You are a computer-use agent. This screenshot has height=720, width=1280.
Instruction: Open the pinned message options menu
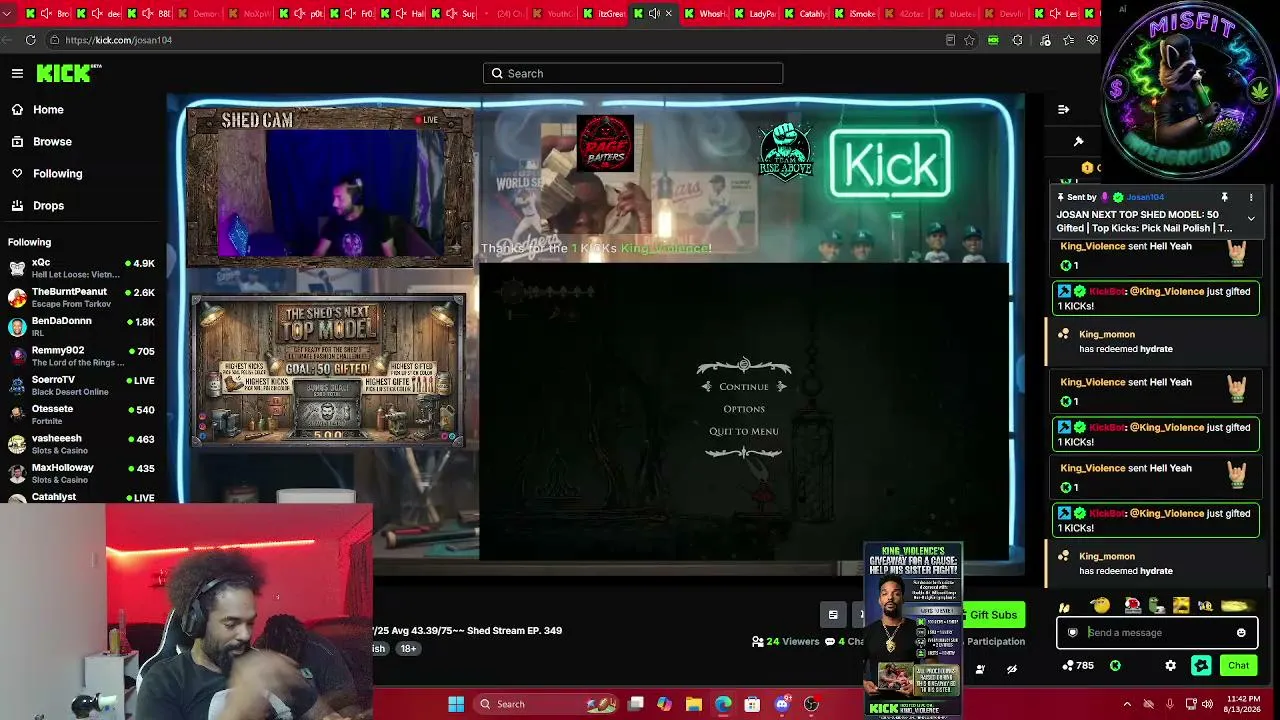pyautogui.click(x=1250, y=197)
